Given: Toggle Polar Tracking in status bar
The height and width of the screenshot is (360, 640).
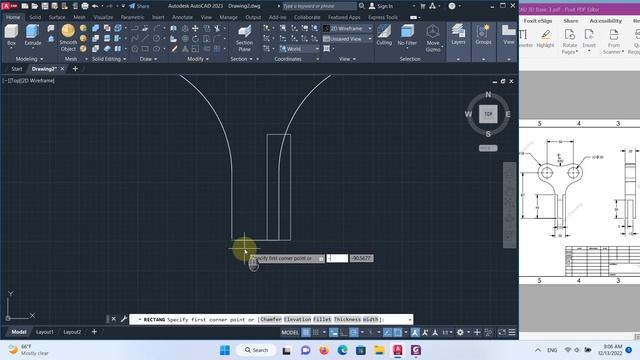Looking at the screenshot, I should point(354,332).
